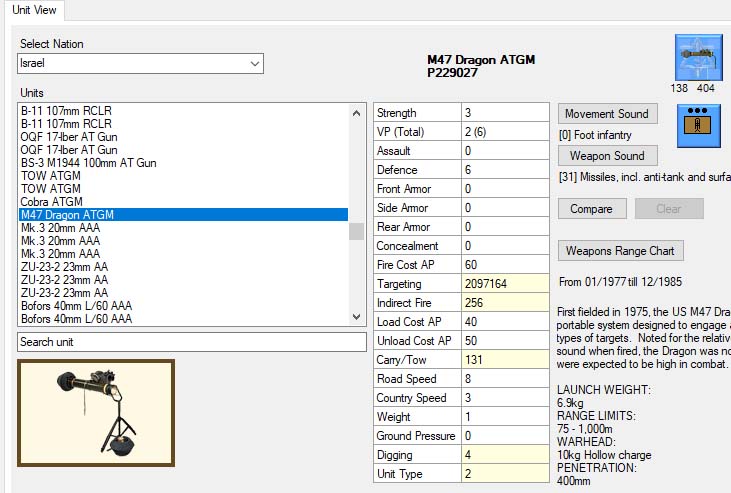
Task: Click the Concealment label cell
Action: click(418, 246)
